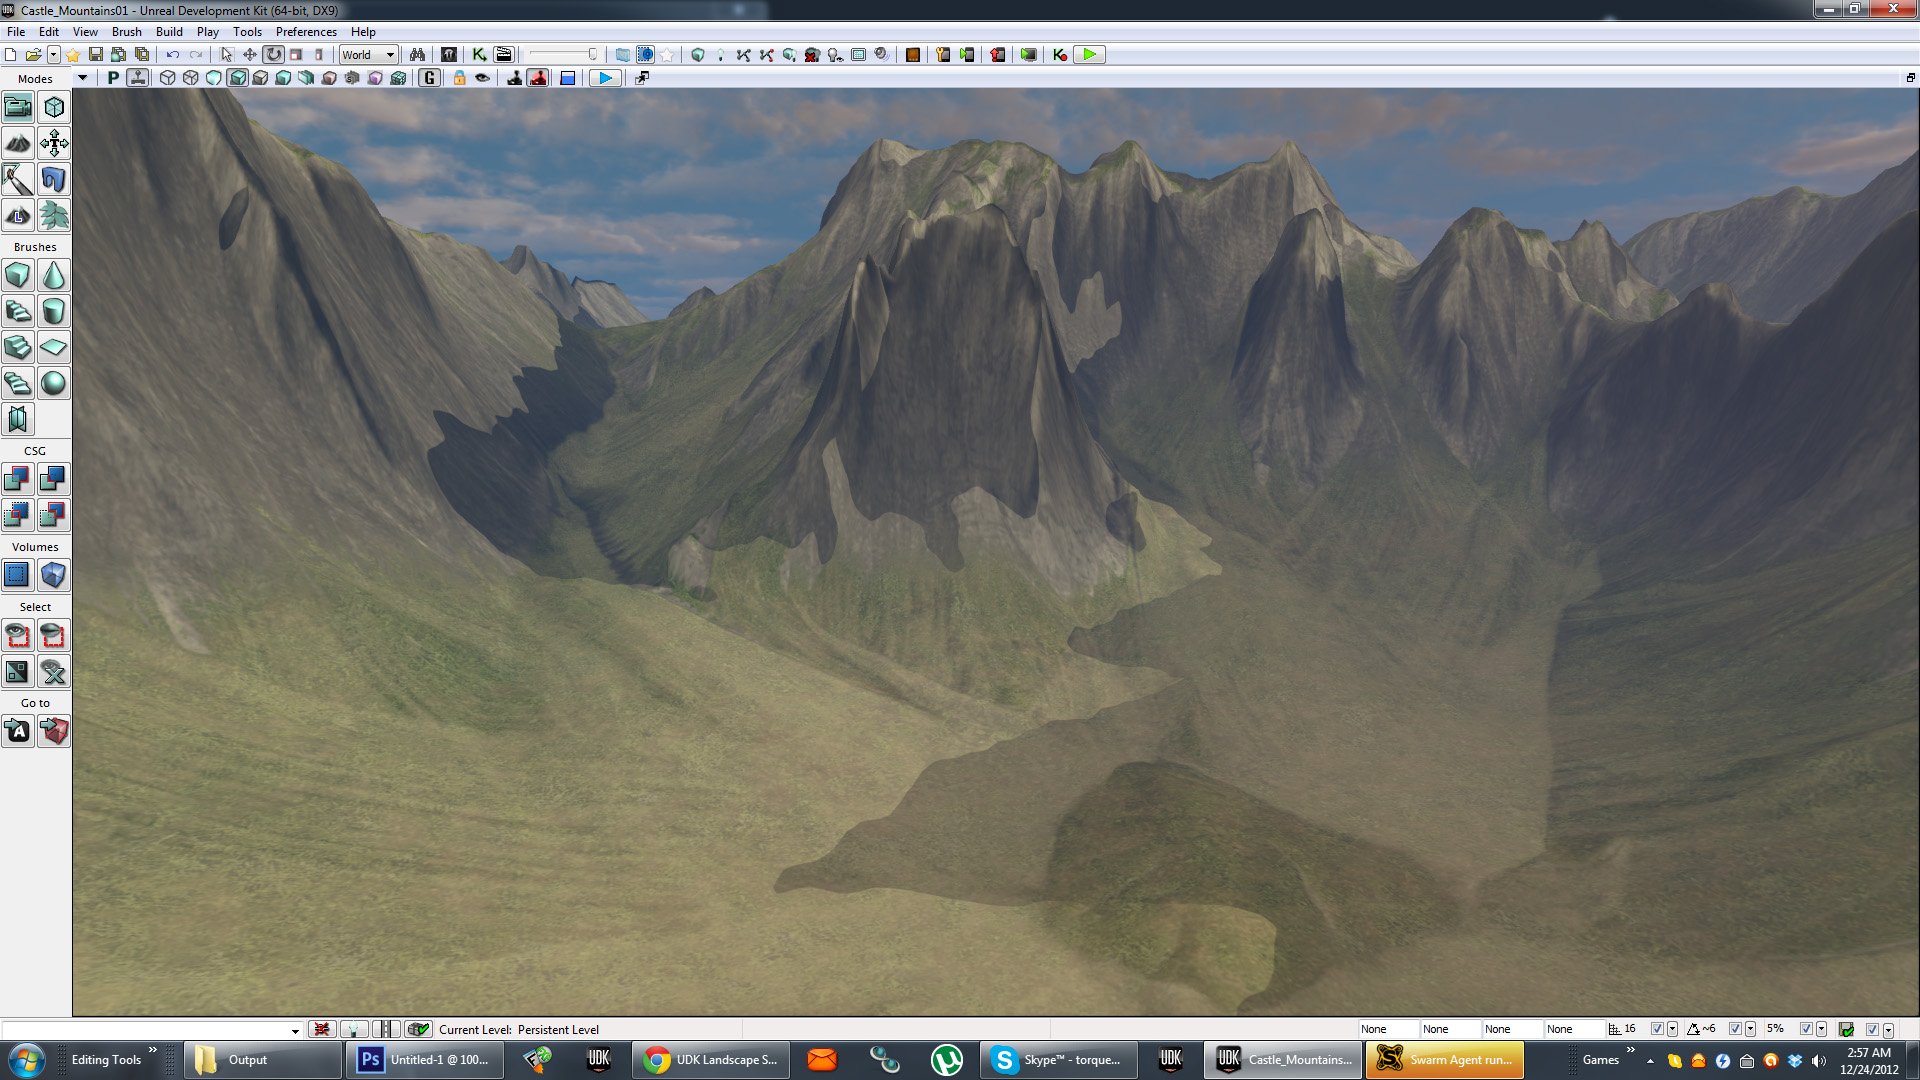Click the CSG Add button

click(x=18, y=479)
